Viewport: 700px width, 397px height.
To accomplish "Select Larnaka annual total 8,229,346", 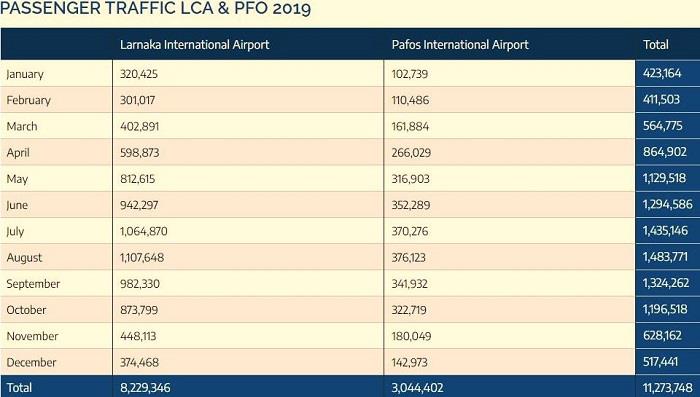I will 145,388.
